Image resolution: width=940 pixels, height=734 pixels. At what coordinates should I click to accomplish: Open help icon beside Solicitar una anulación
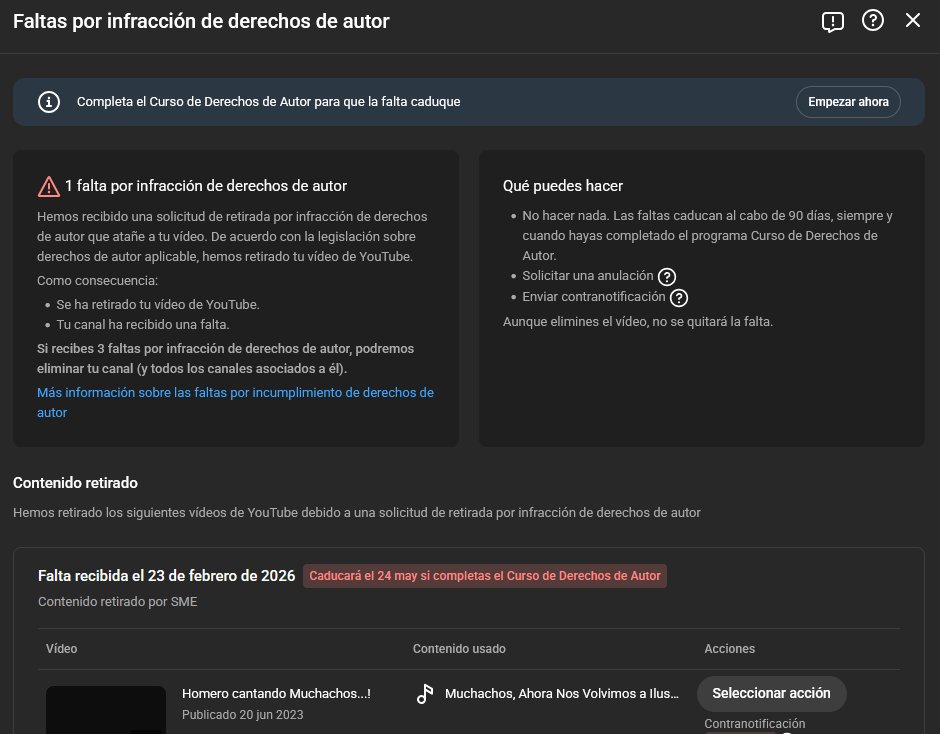tap(667, 276)
